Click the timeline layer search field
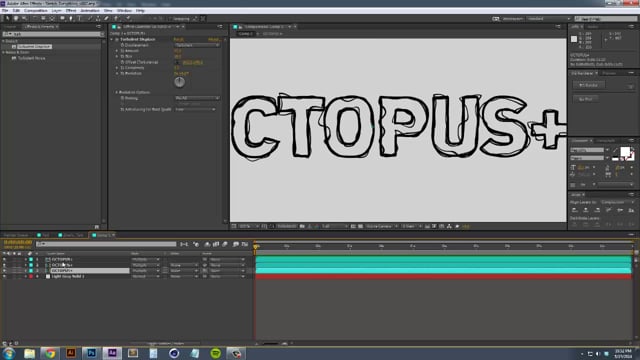 (106, 244)
